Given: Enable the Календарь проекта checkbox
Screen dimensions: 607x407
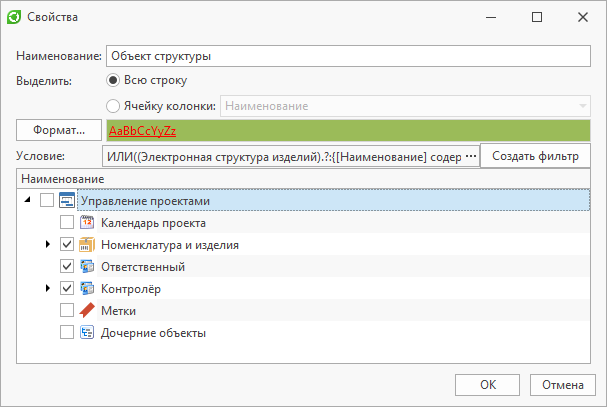Looking at the screenshot, I should [67, 223].
